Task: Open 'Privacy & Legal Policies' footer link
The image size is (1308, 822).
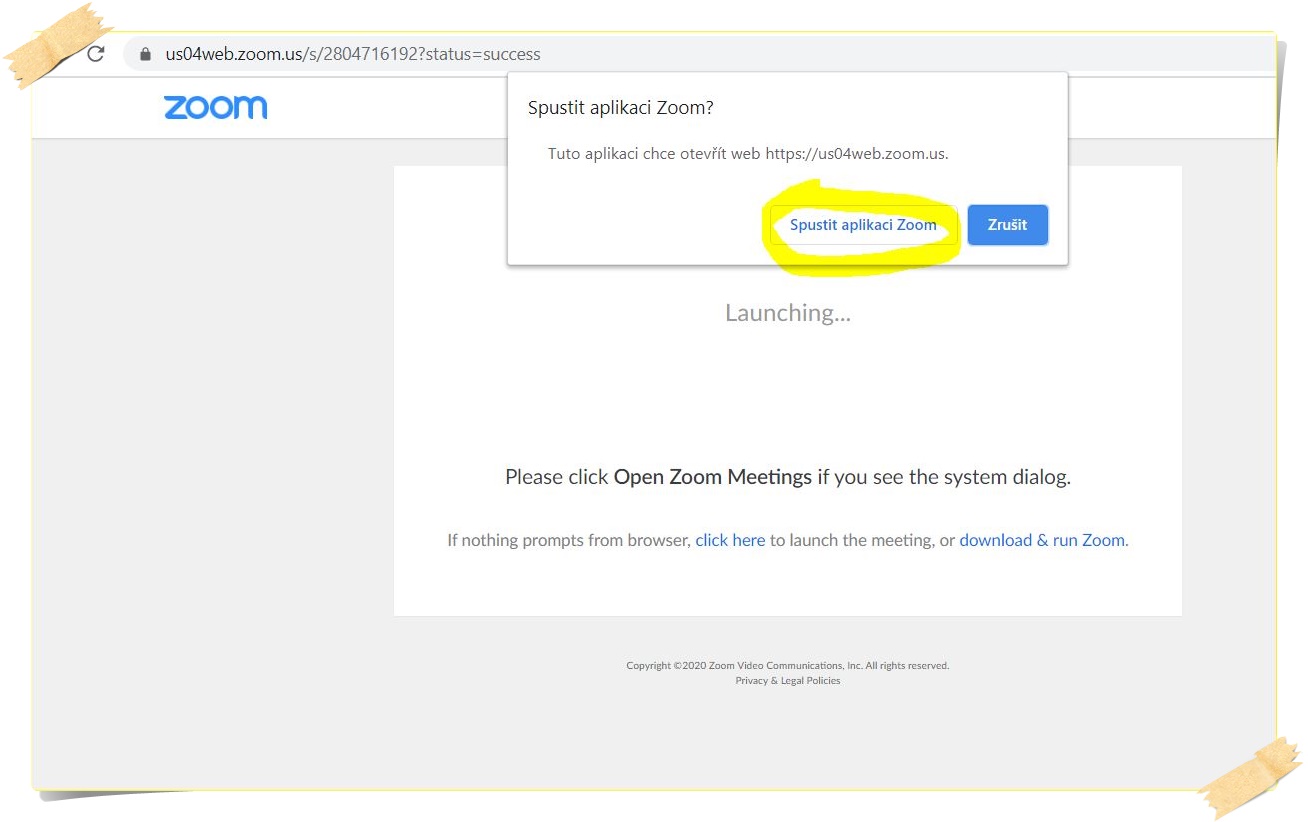Action: 788,681
